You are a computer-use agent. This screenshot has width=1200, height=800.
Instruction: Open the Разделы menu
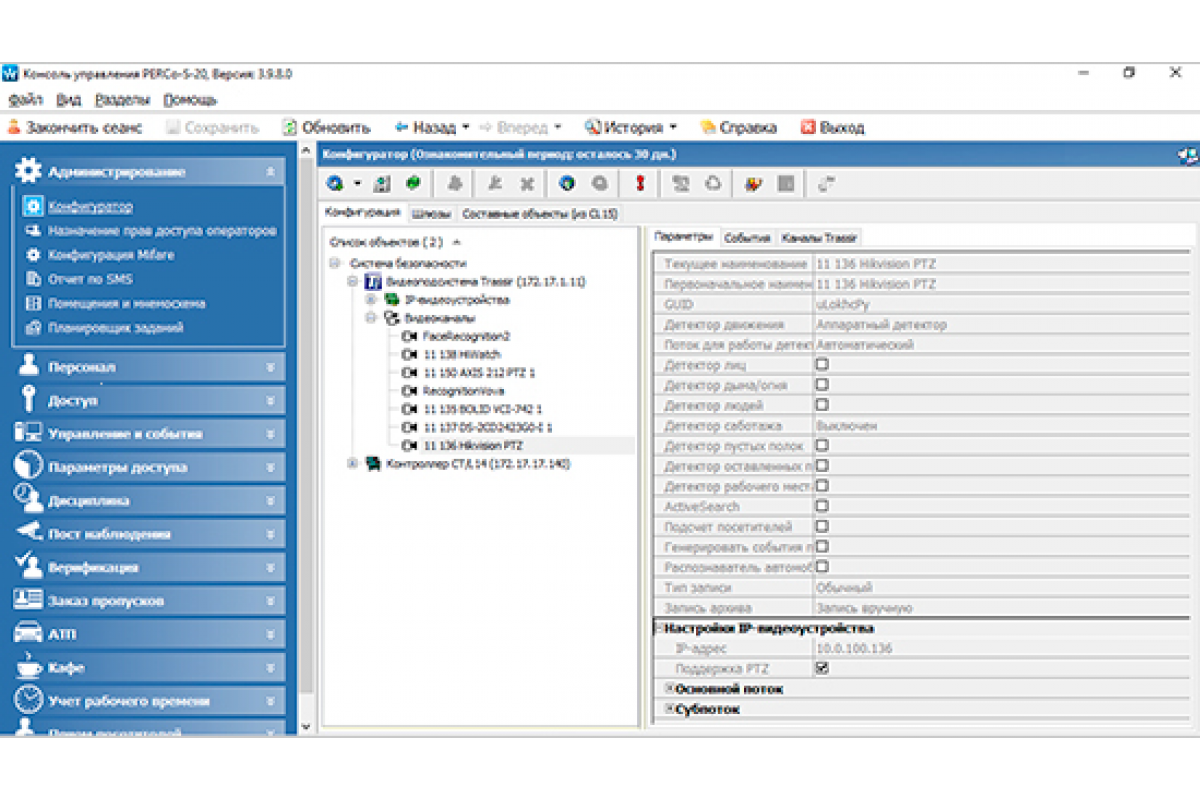click(122, 100)
